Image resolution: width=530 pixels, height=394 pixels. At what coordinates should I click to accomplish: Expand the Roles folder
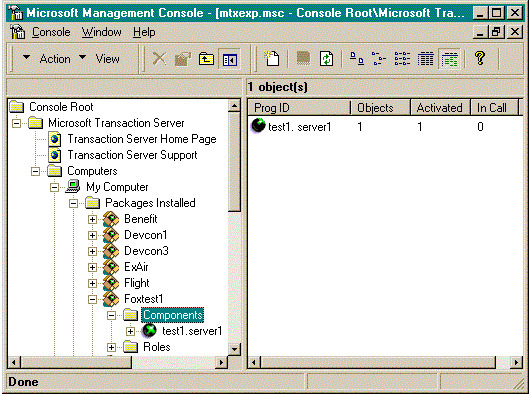[111, 347]
